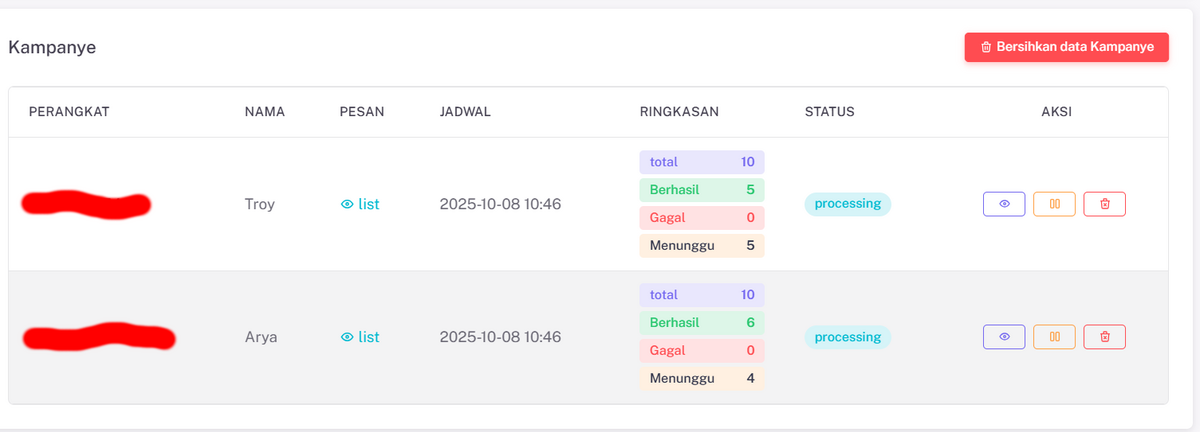
Task: Select the Arya name cell
Action: 261,337
